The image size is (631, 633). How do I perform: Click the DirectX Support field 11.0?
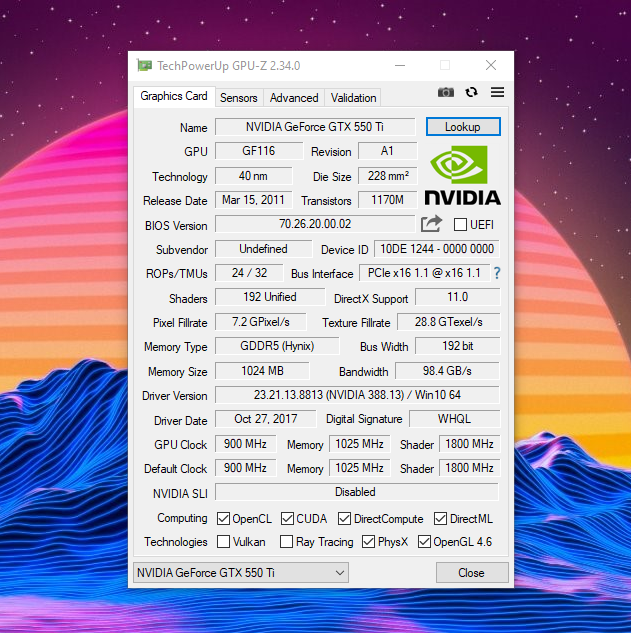[457, 297]
